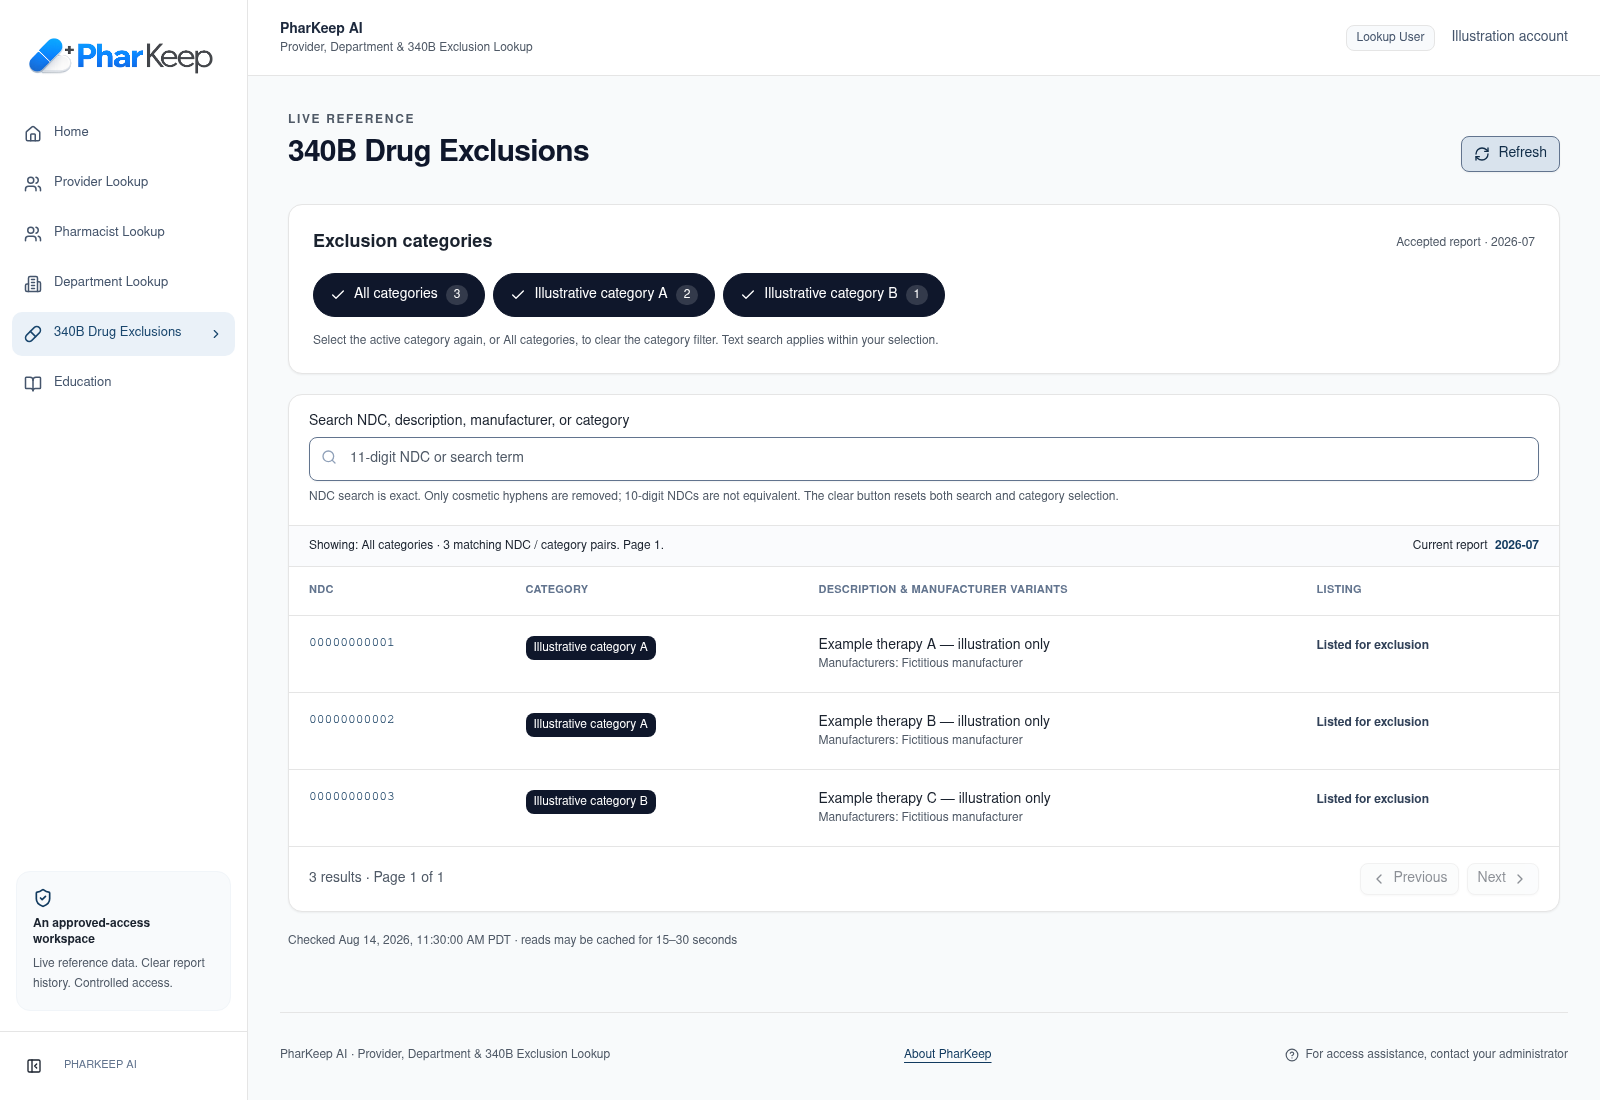Click the Department Lookup building icon
This screenshot has width=1600, height=1100.
tap(33, 283)
